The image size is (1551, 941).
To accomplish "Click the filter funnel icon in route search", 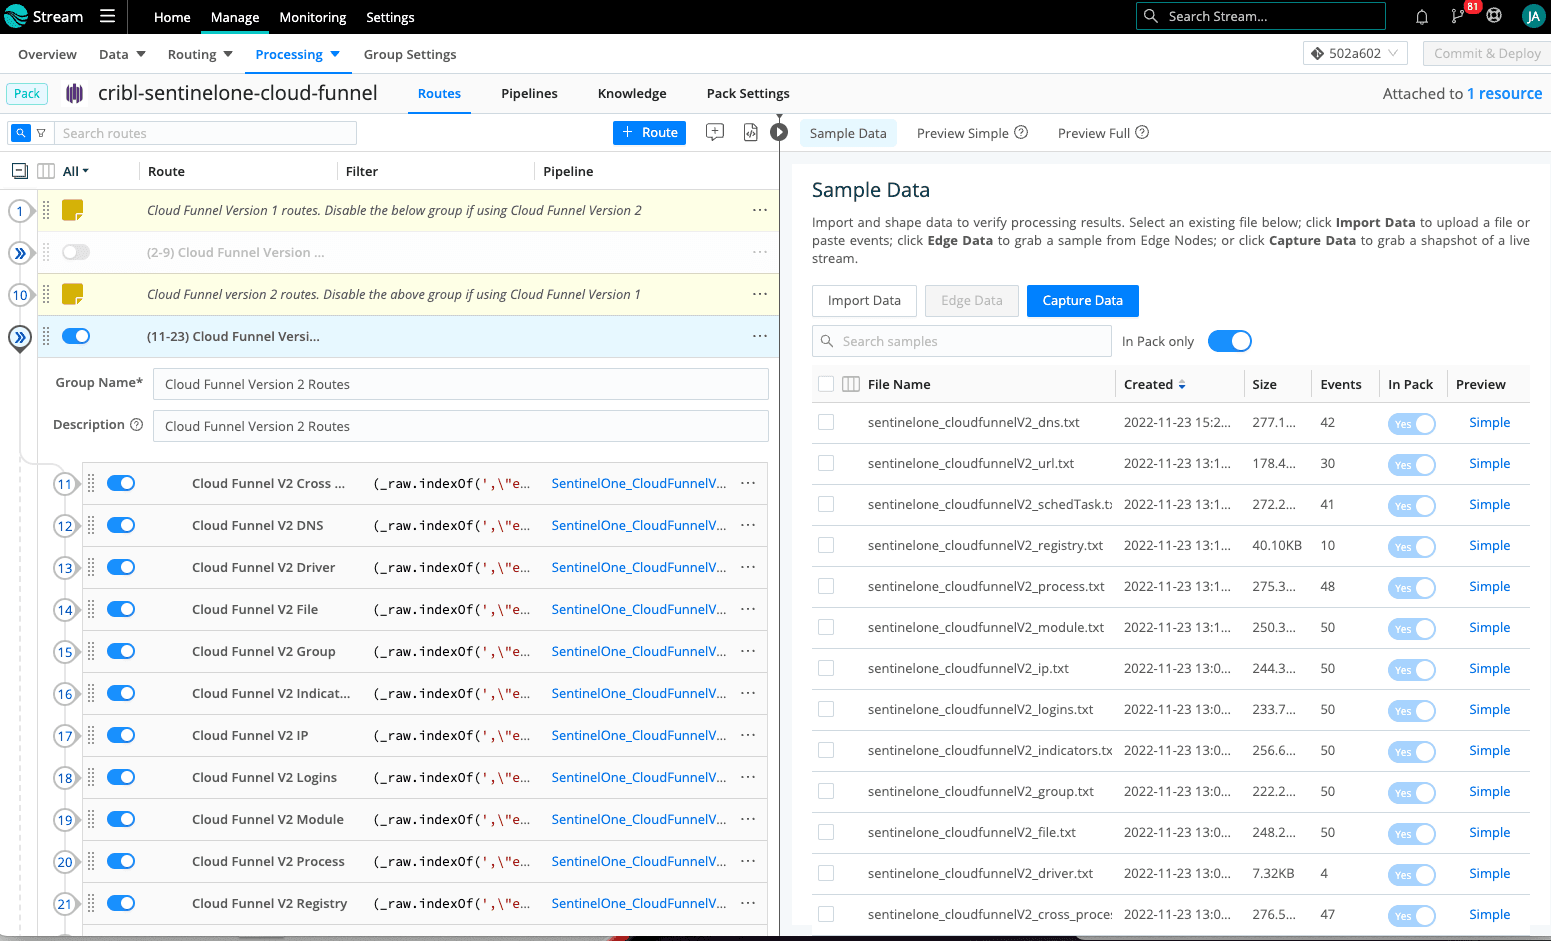I will tap(41, 133).
